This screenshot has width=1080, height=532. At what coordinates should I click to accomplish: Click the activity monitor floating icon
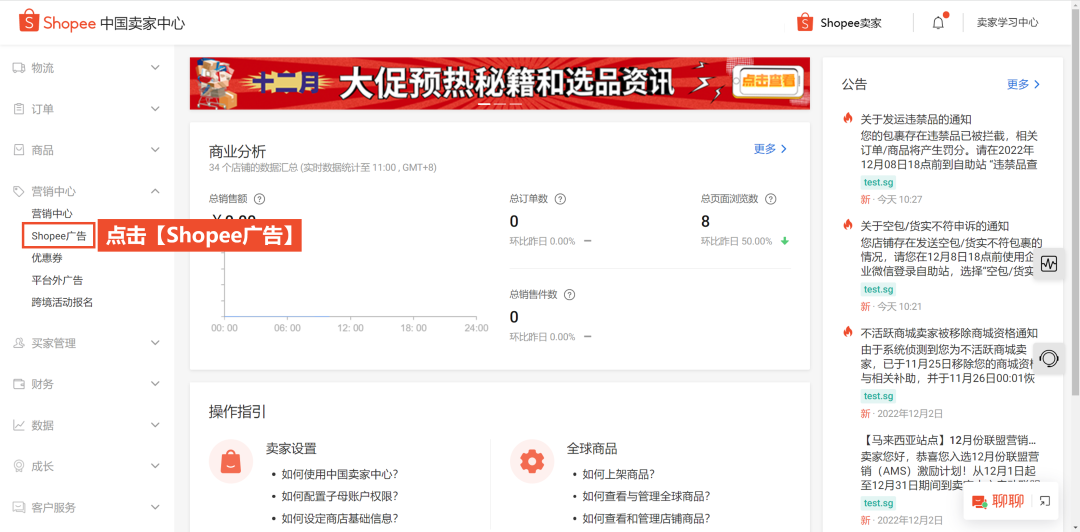1049,264
